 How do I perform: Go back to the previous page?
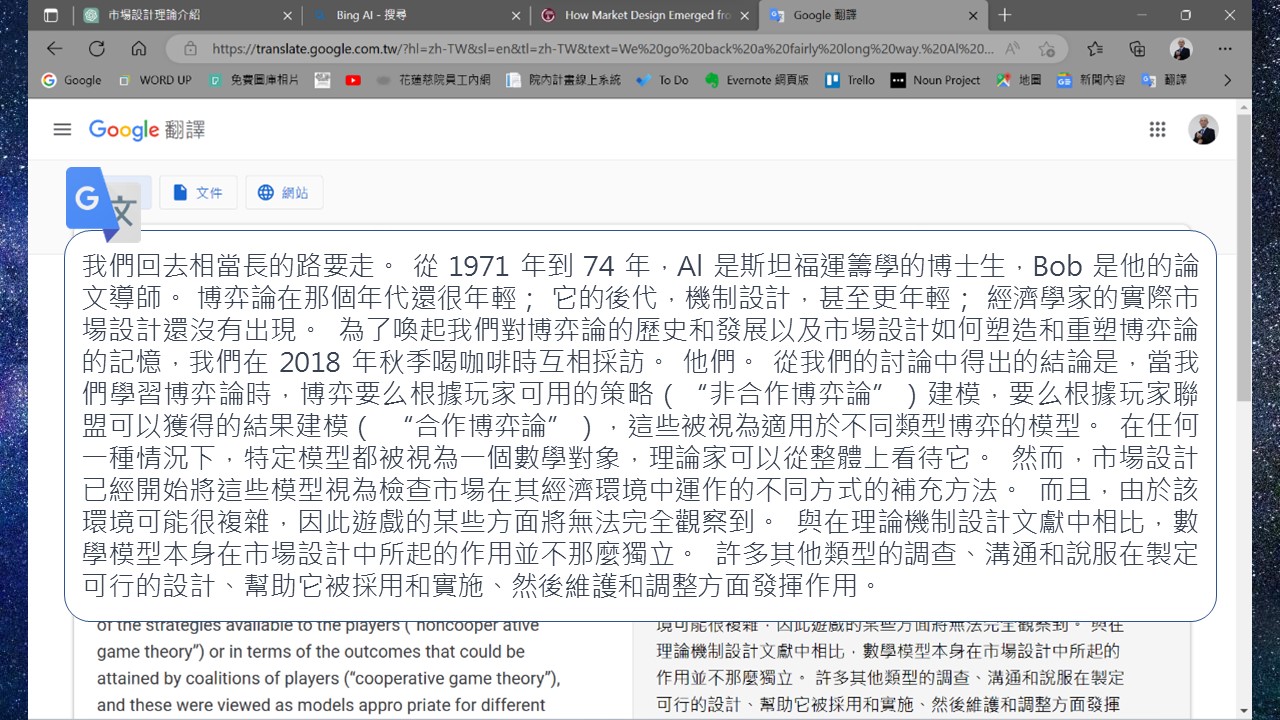coord(54,48)
